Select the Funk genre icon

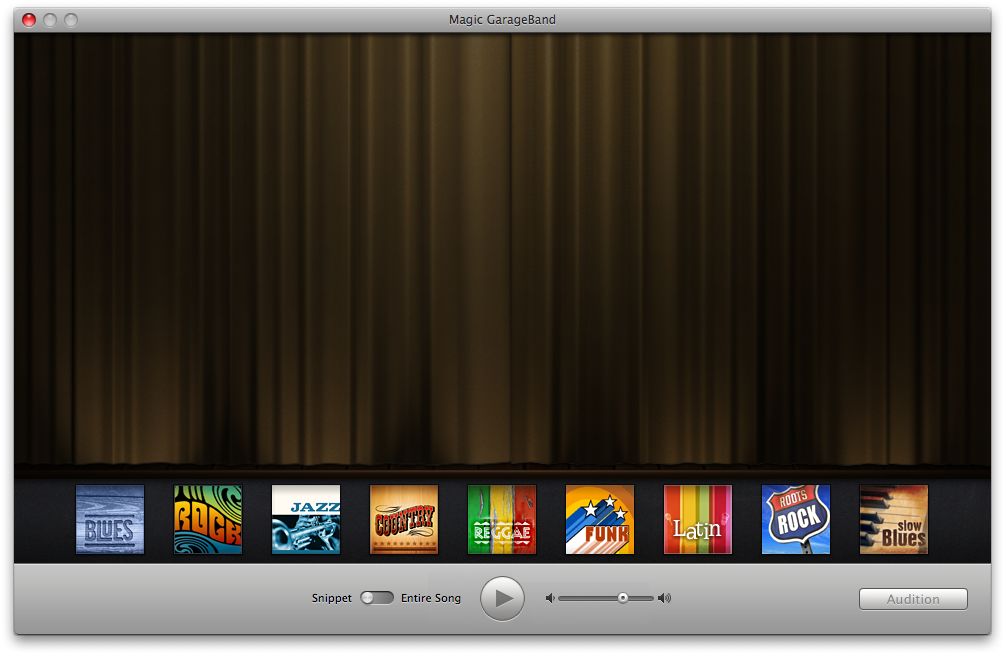coord(600,519)
